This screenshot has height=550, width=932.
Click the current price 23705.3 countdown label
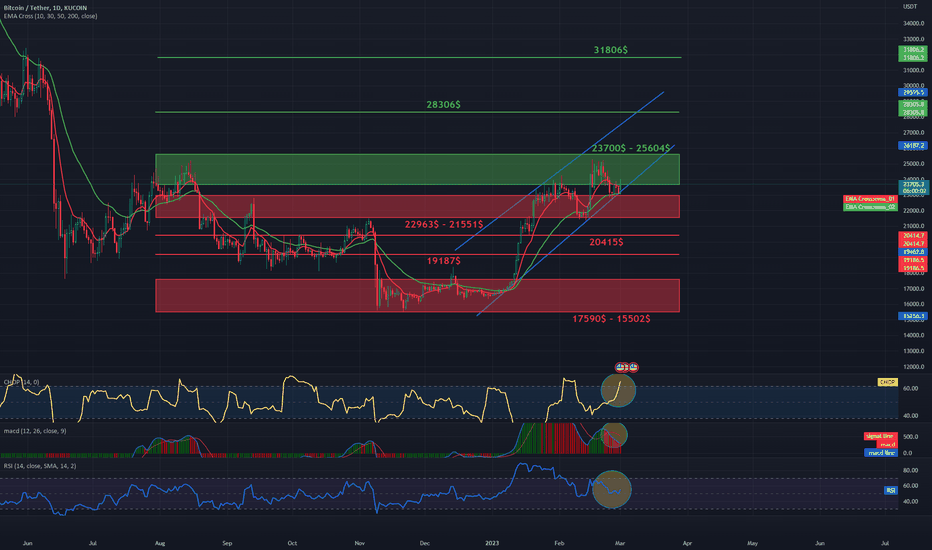click(x=913, y=188)
